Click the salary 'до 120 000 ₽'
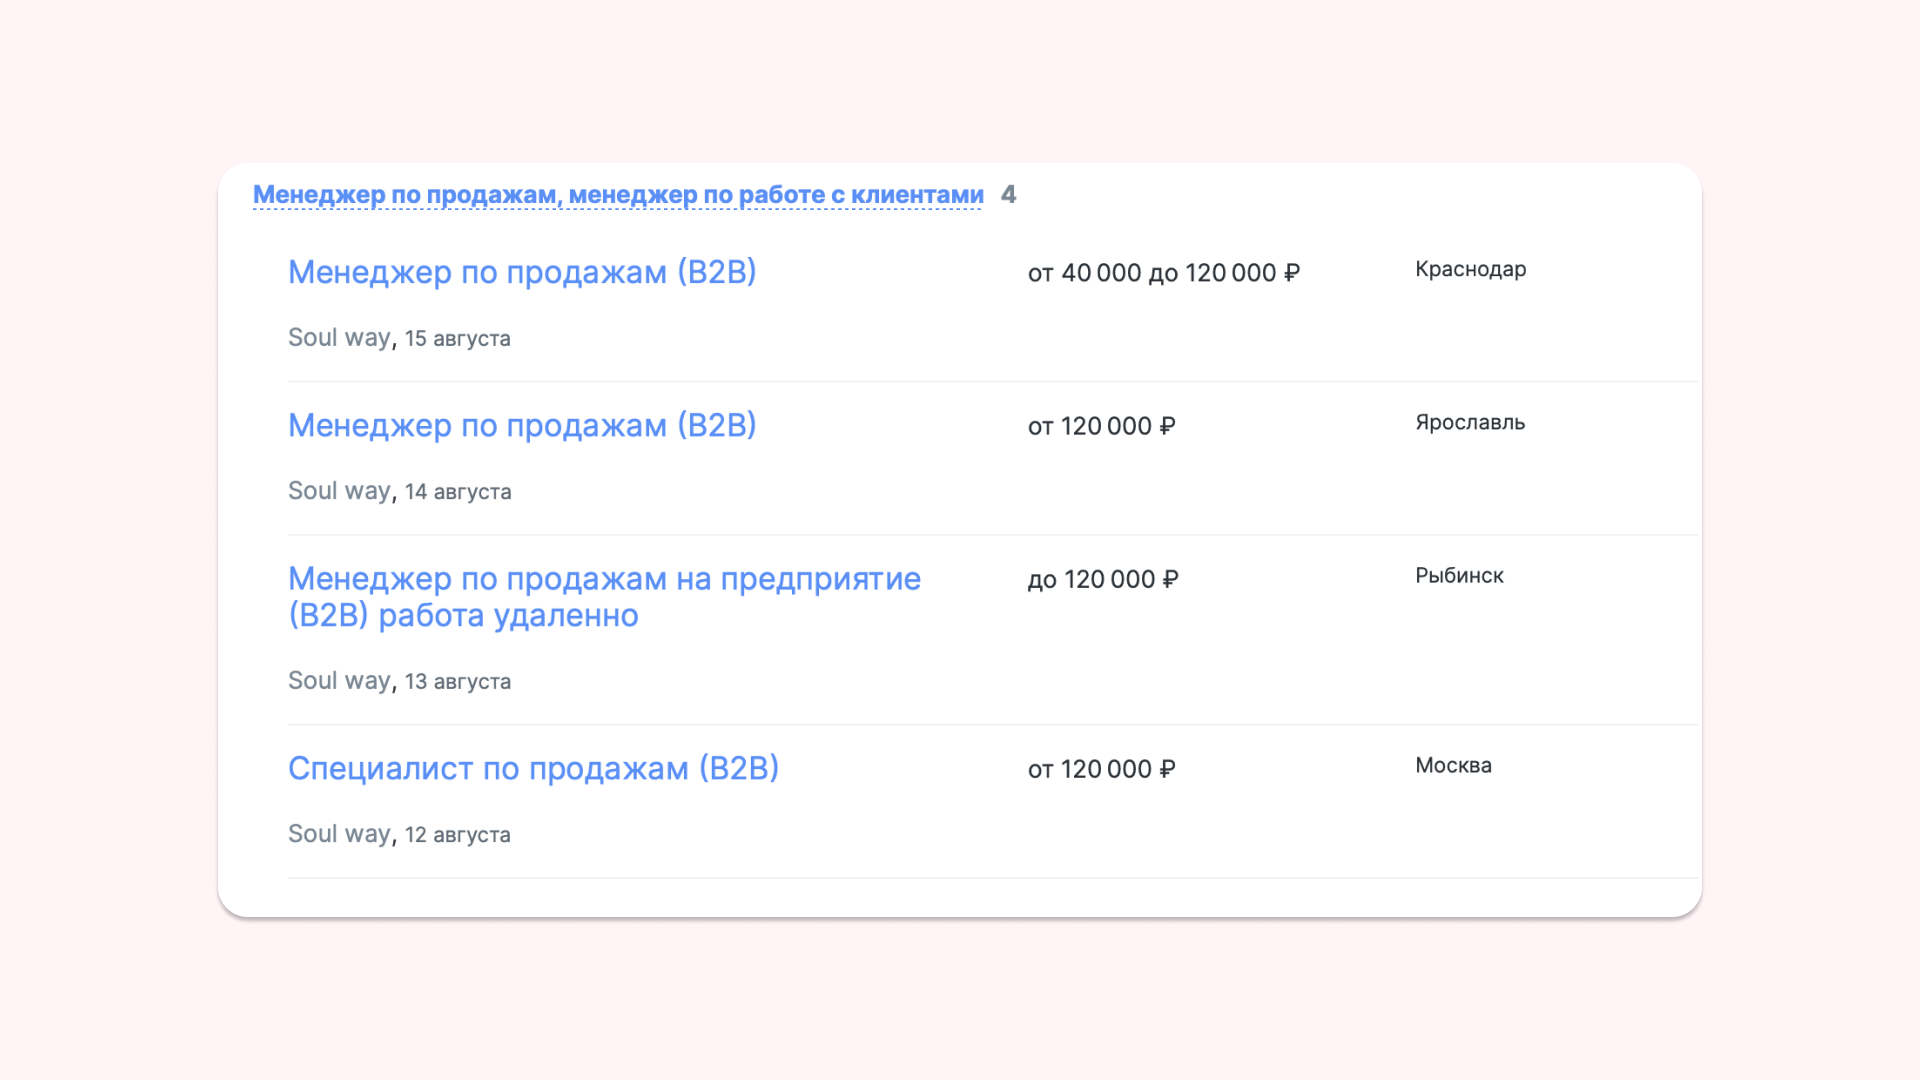 point(1102,579)
